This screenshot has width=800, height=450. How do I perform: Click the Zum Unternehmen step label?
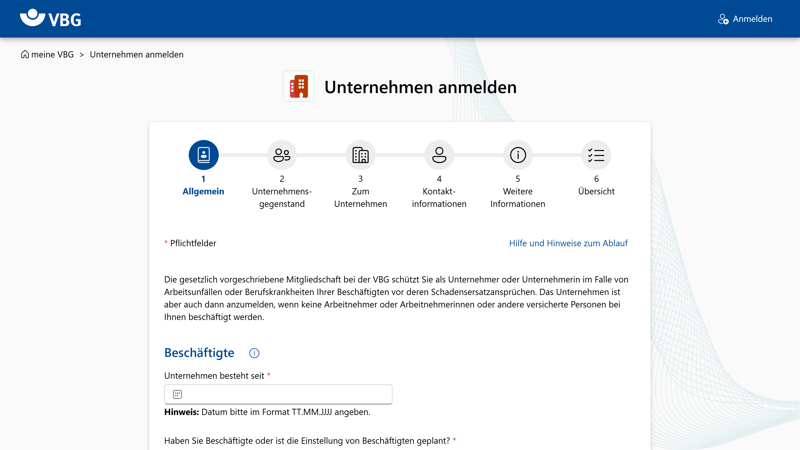pos(360,197)
